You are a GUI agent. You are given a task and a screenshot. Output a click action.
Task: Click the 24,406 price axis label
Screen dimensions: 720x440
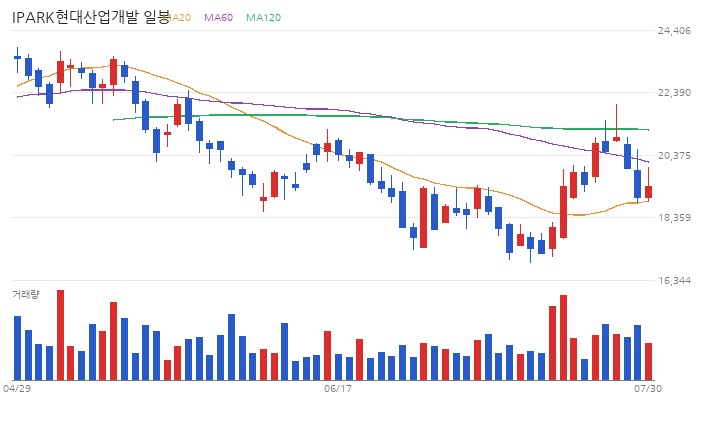674,31
